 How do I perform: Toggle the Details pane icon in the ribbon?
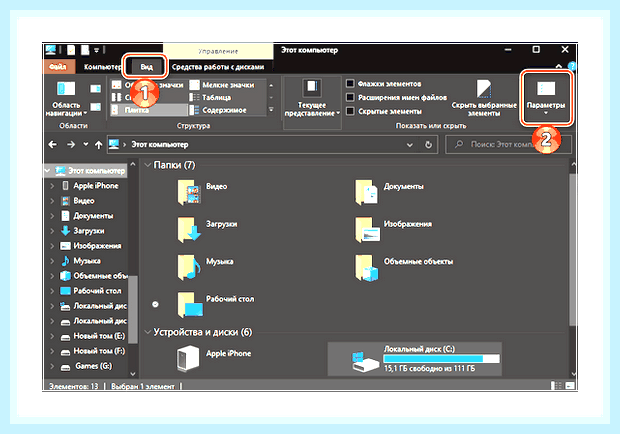95,107
